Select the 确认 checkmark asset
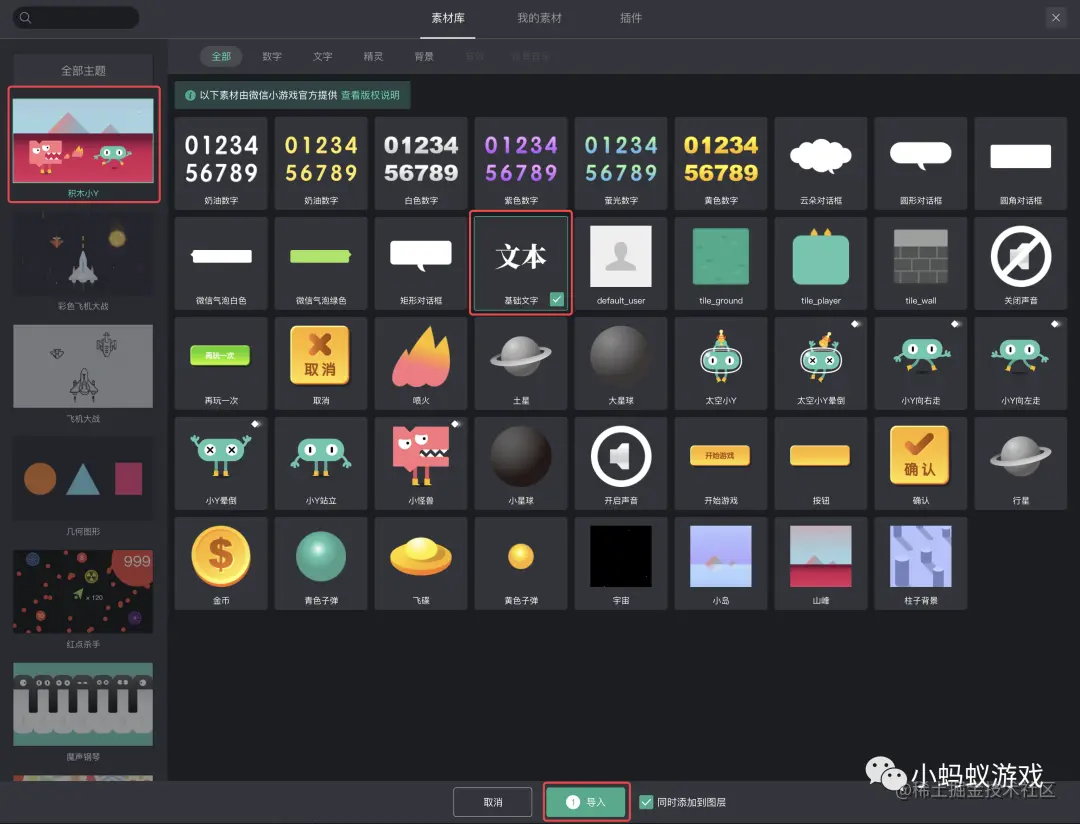This screenshot has height=824, width=1080. coord(920,463)
